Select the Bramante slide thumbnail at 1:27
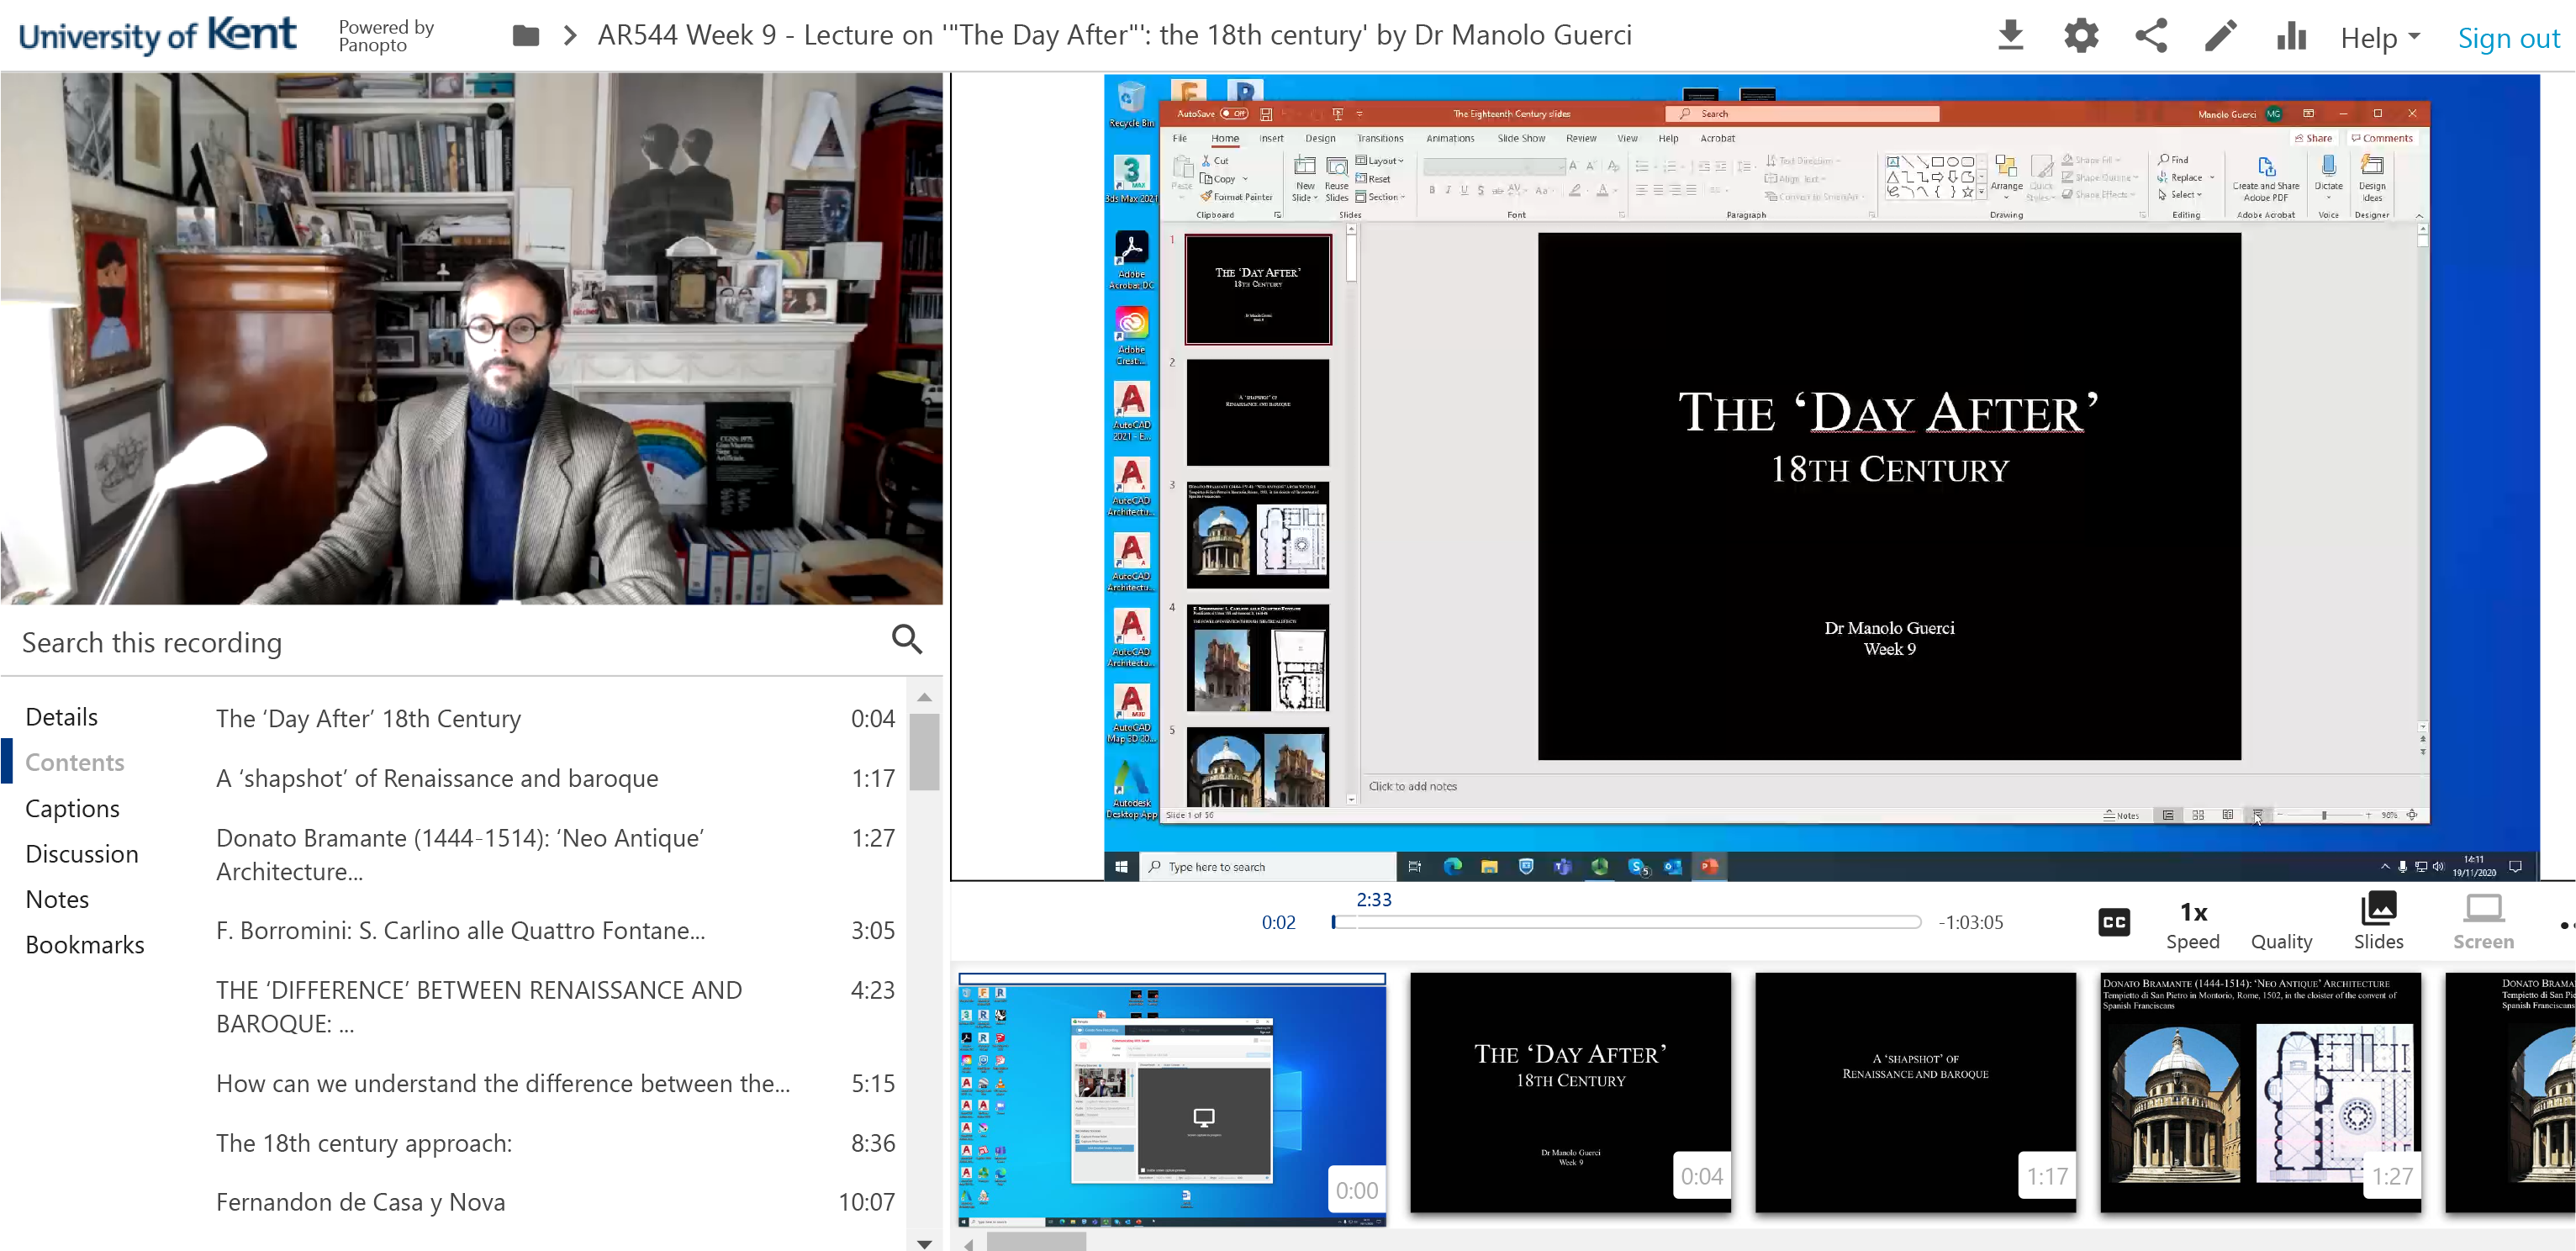Viewport: 2576px width, 1251px height. [2260, 1092]
